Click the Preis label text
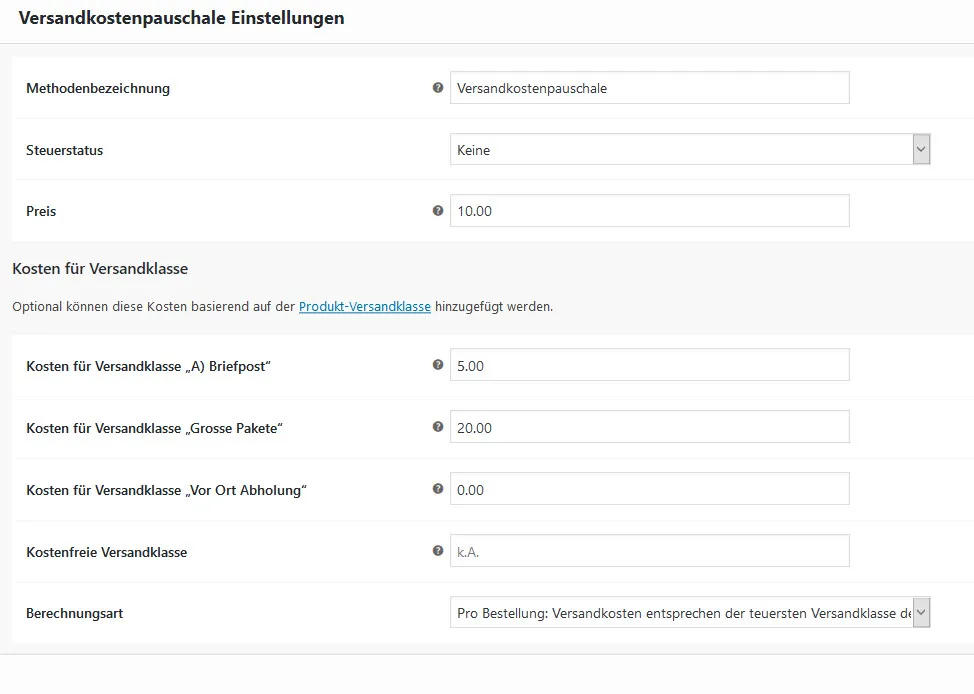This screenshot has height=694, width=974. (41, 211)
